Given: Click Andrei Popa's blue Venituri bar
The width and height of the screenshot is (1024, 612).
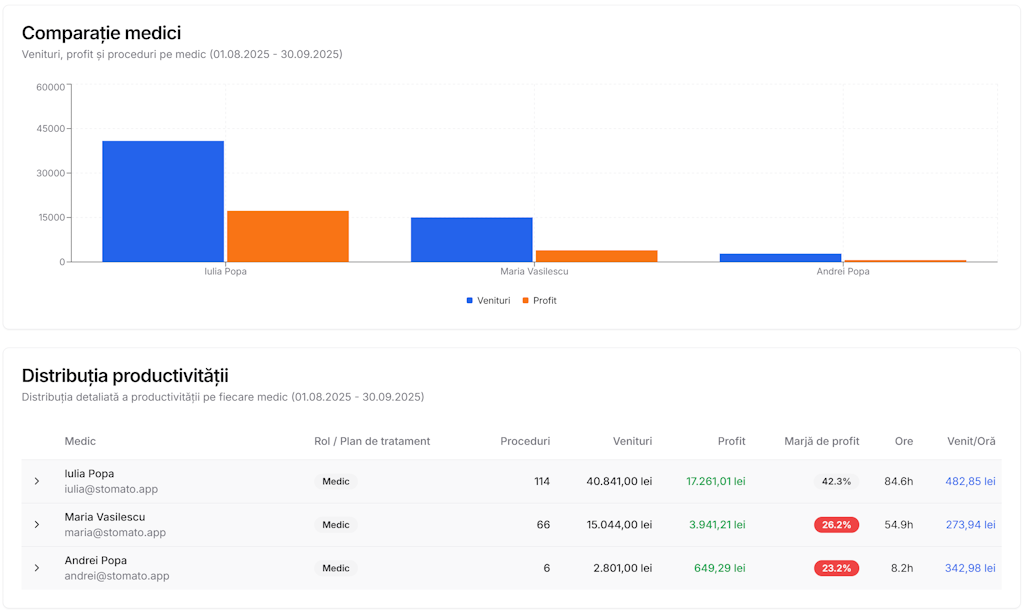Looking at the screenshot, I should [780, 258].
